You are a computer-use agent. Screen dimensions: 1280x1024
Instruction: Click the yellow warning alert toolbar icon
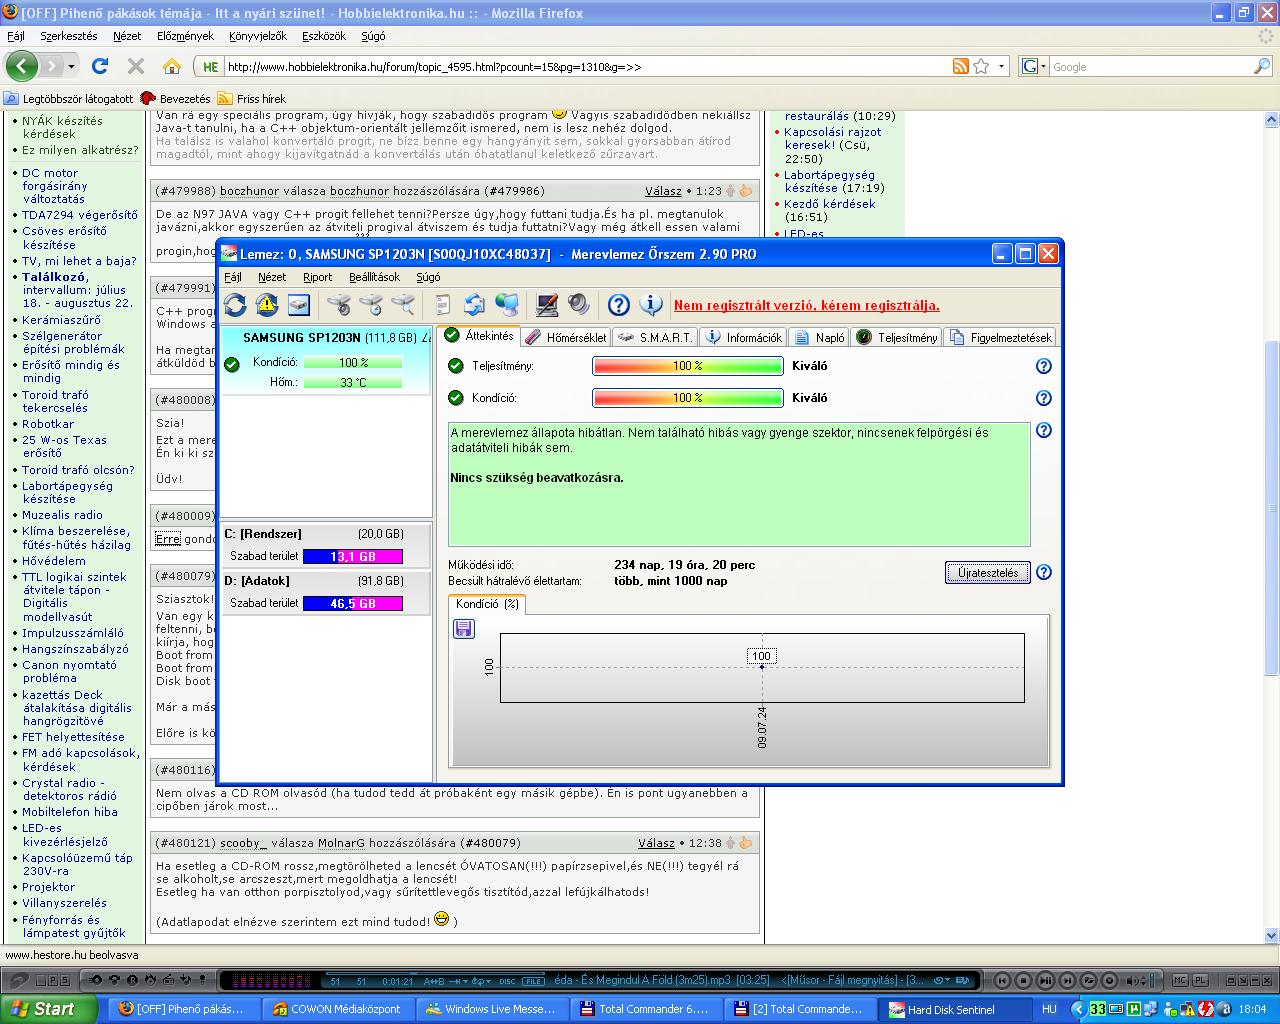coord(267,305)
